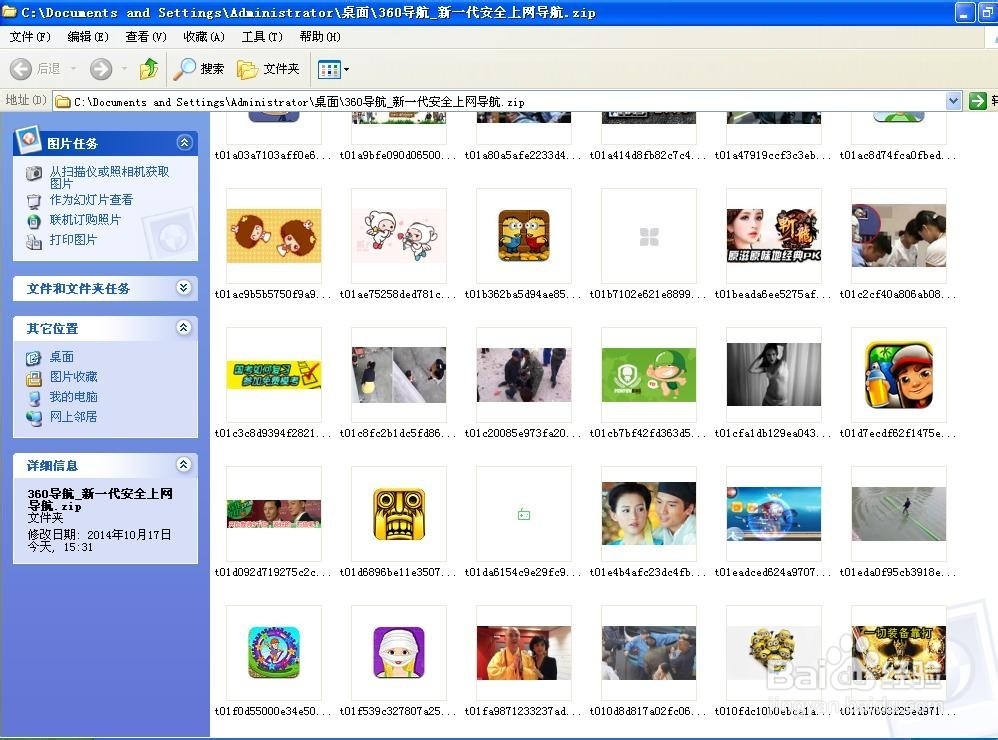Click file name t01a03a7103aff0e6
The image size is (998, 740).
point(274,155)
